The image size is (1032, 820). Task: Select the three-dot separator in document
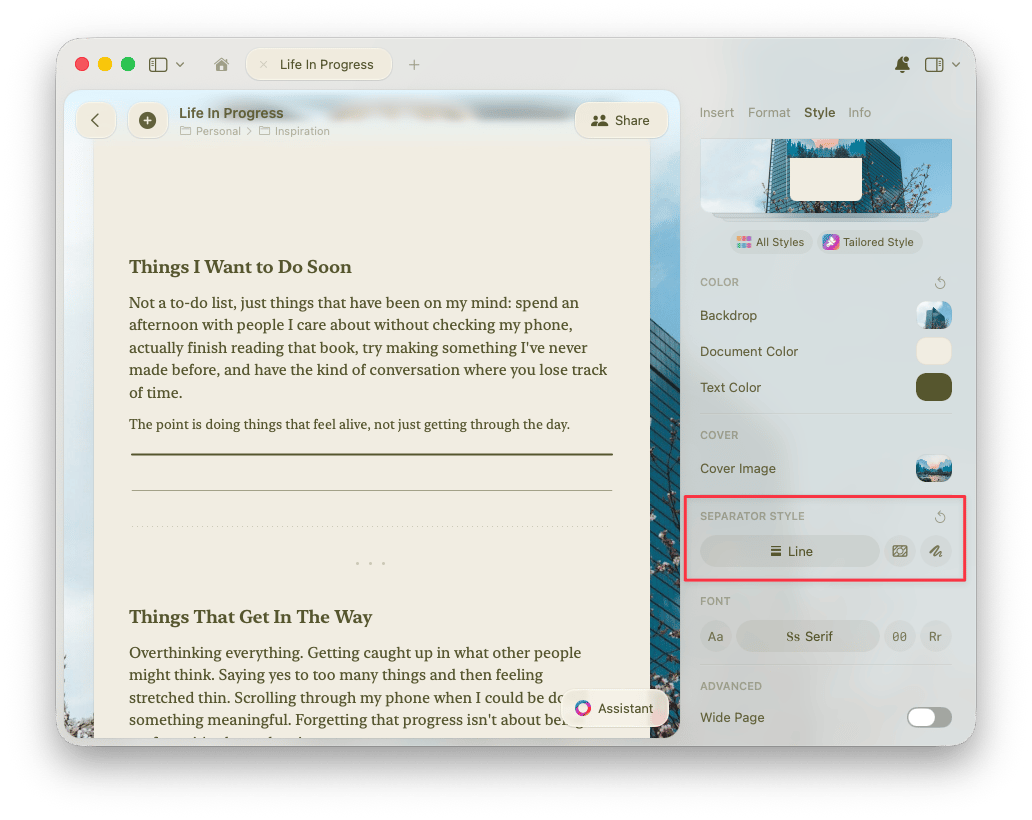(x=371, y=563)
